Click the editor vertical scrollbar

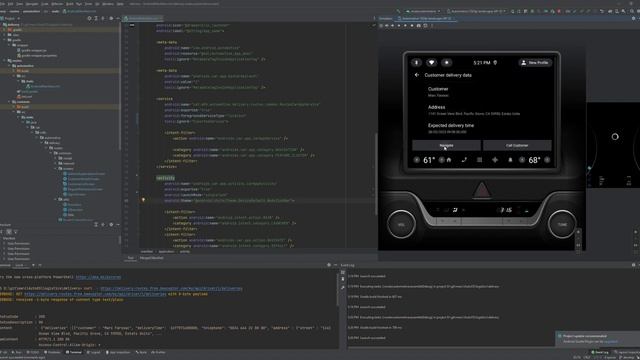click(376, 174)
